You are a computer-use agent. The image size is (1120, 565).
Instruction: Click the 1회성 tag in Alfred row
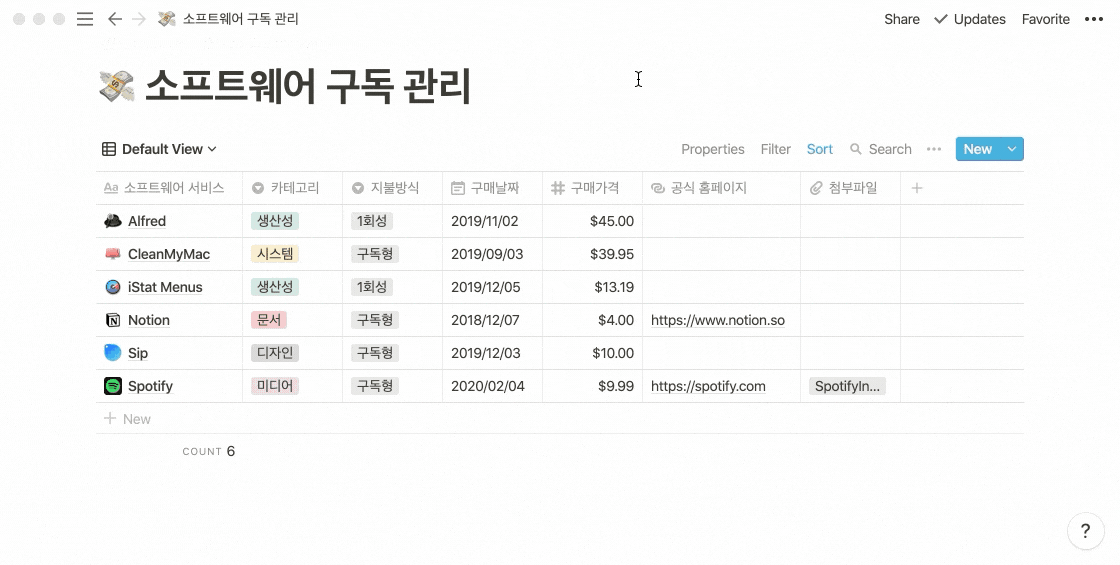pyautogui.click(x=371, y=221)
